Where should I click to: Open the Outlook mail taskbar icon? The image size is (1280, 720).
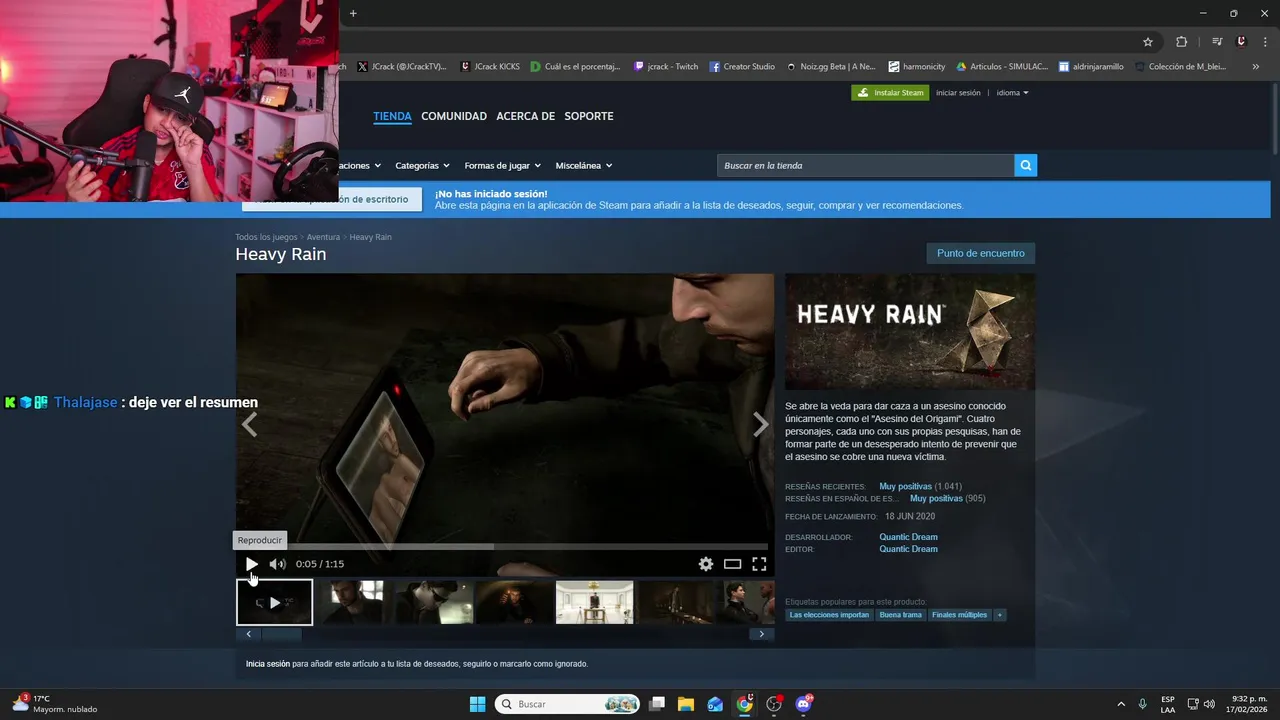point(715,704)
